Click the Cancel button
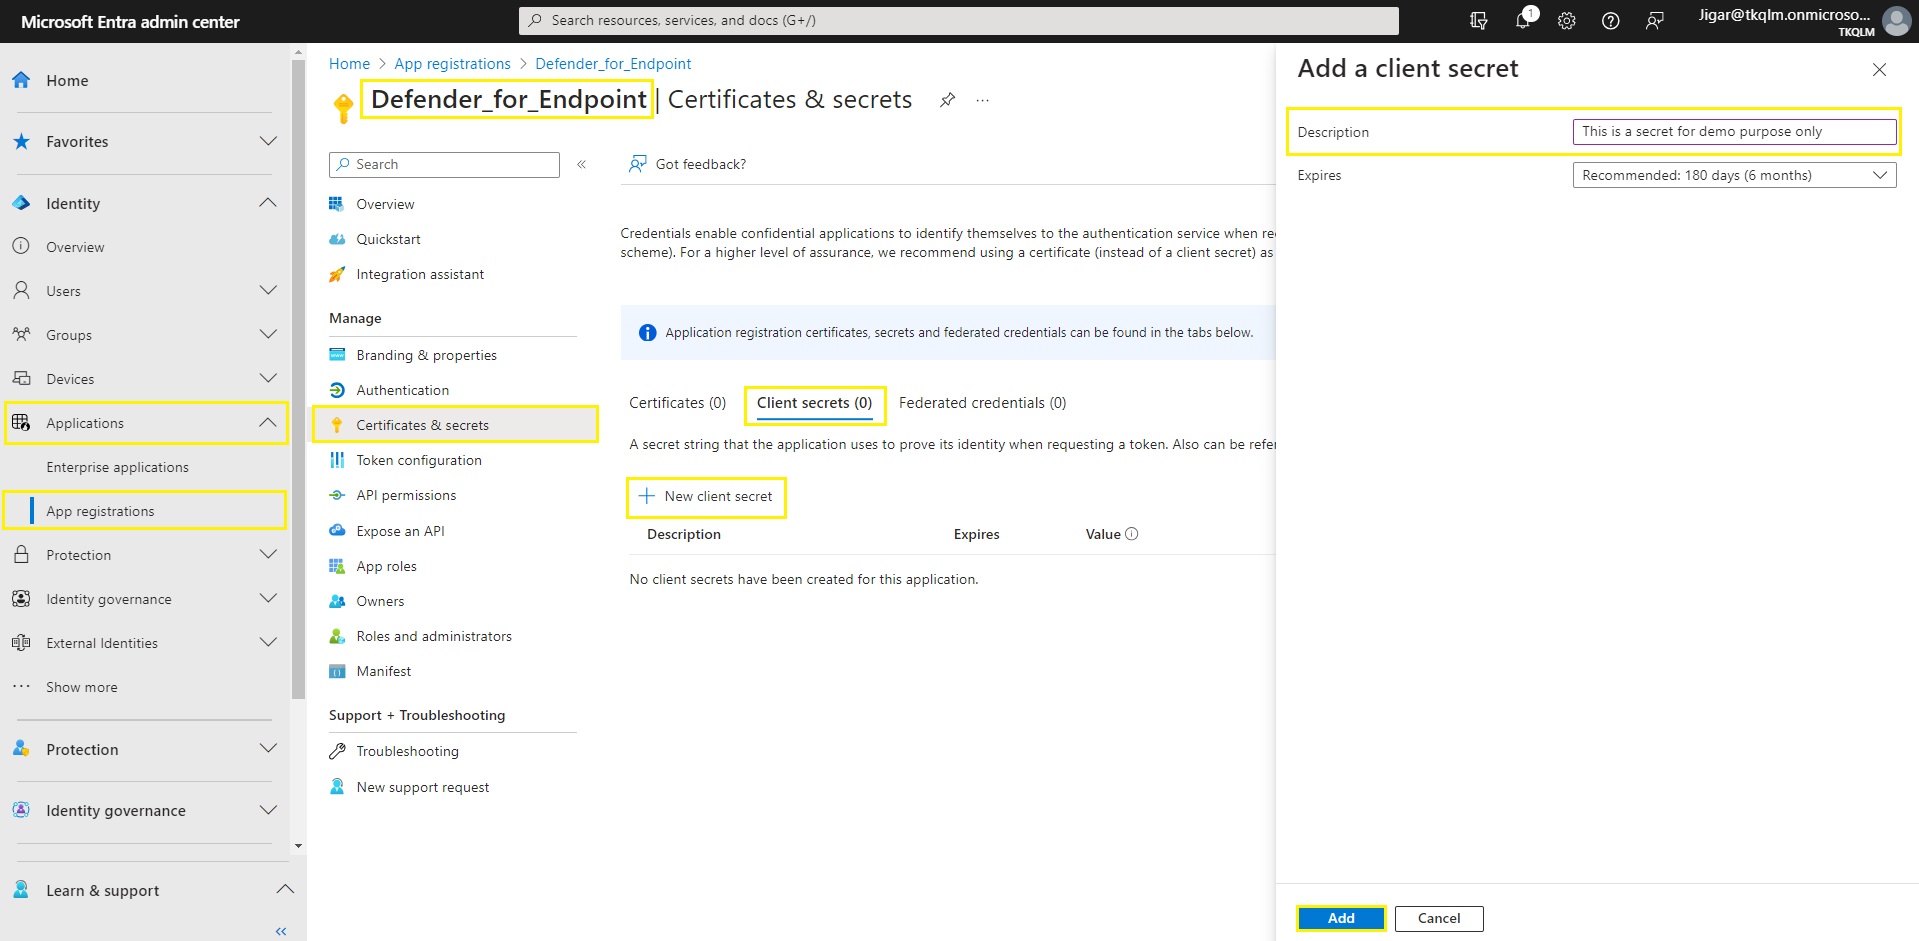 (1439, 918)
